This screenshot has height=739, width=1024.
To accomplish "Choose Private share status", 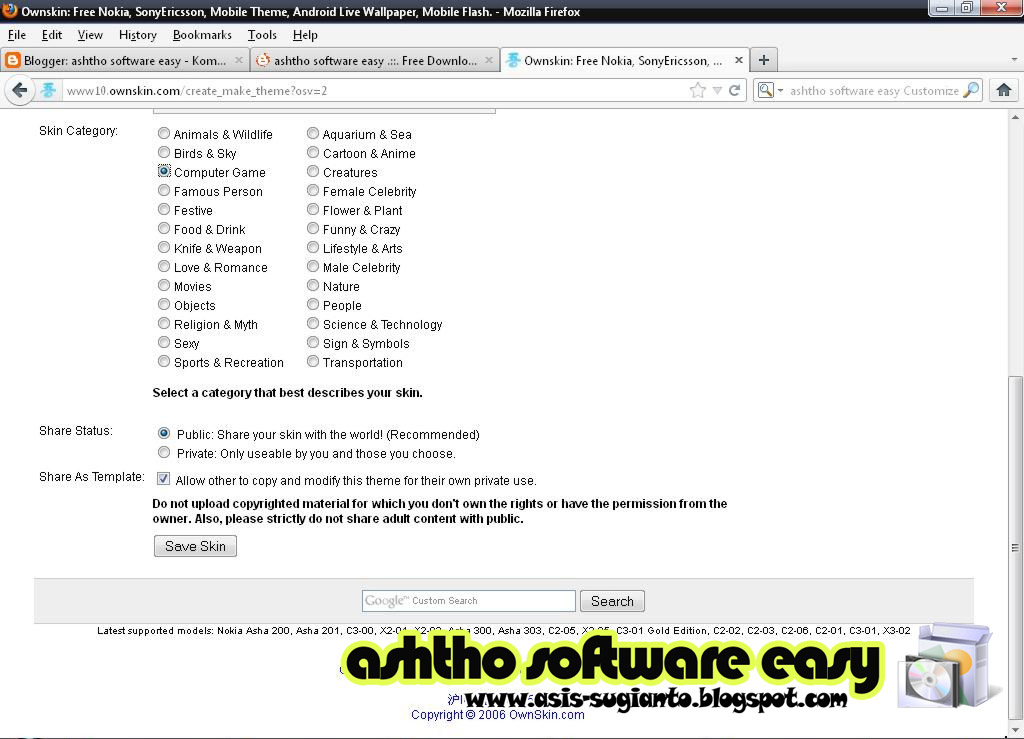I will [164, 452].
